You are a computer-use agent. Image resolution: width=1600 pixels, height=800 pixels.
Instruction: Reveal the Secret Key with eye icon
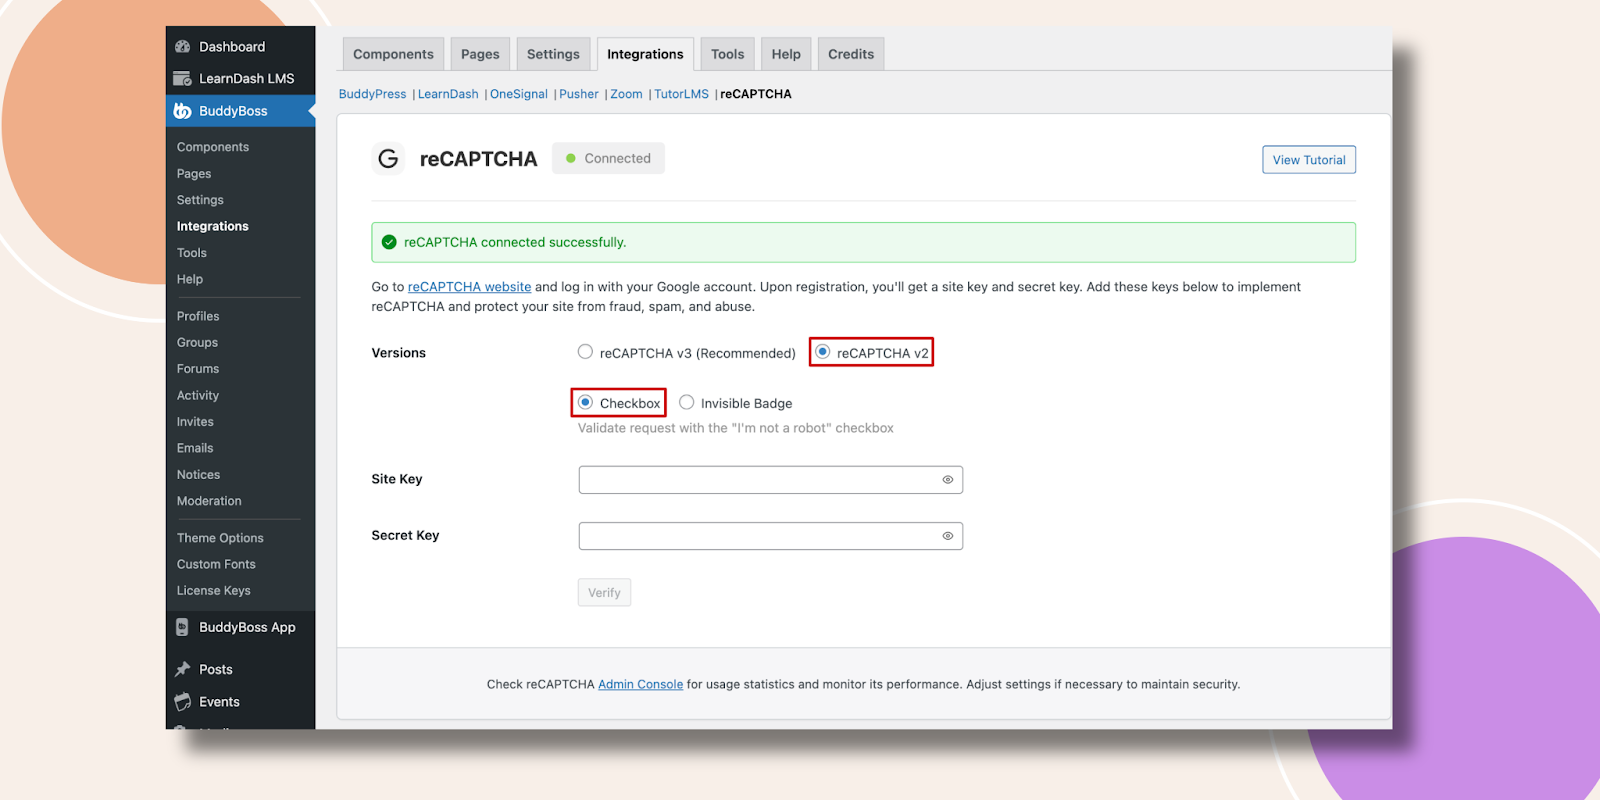[947, 536]
